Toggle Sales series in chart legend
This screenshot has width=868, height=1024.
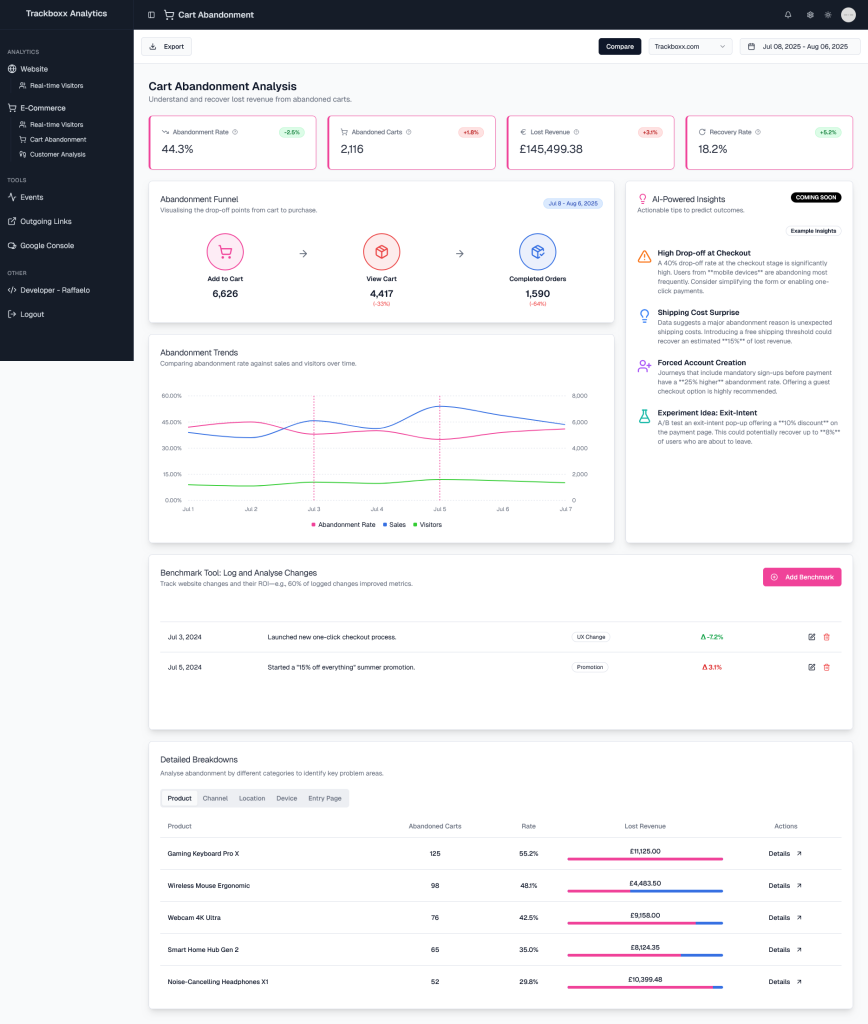tap(394, 524)
